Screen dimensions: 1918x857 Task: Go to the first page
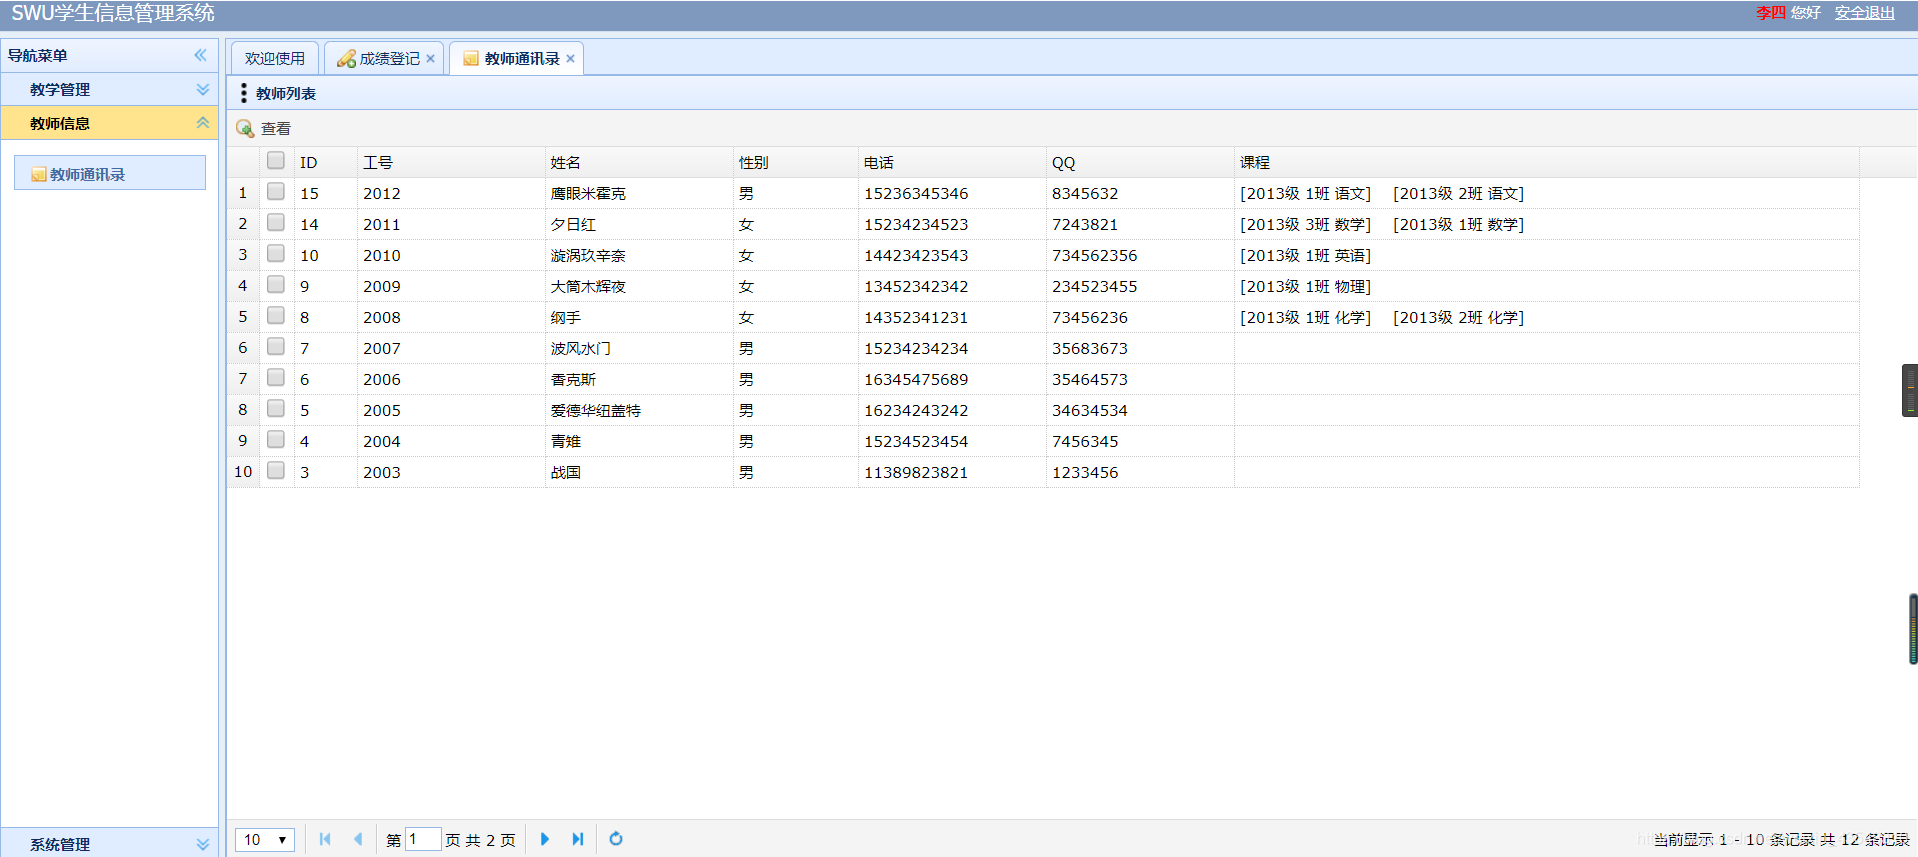coord(325,839)
